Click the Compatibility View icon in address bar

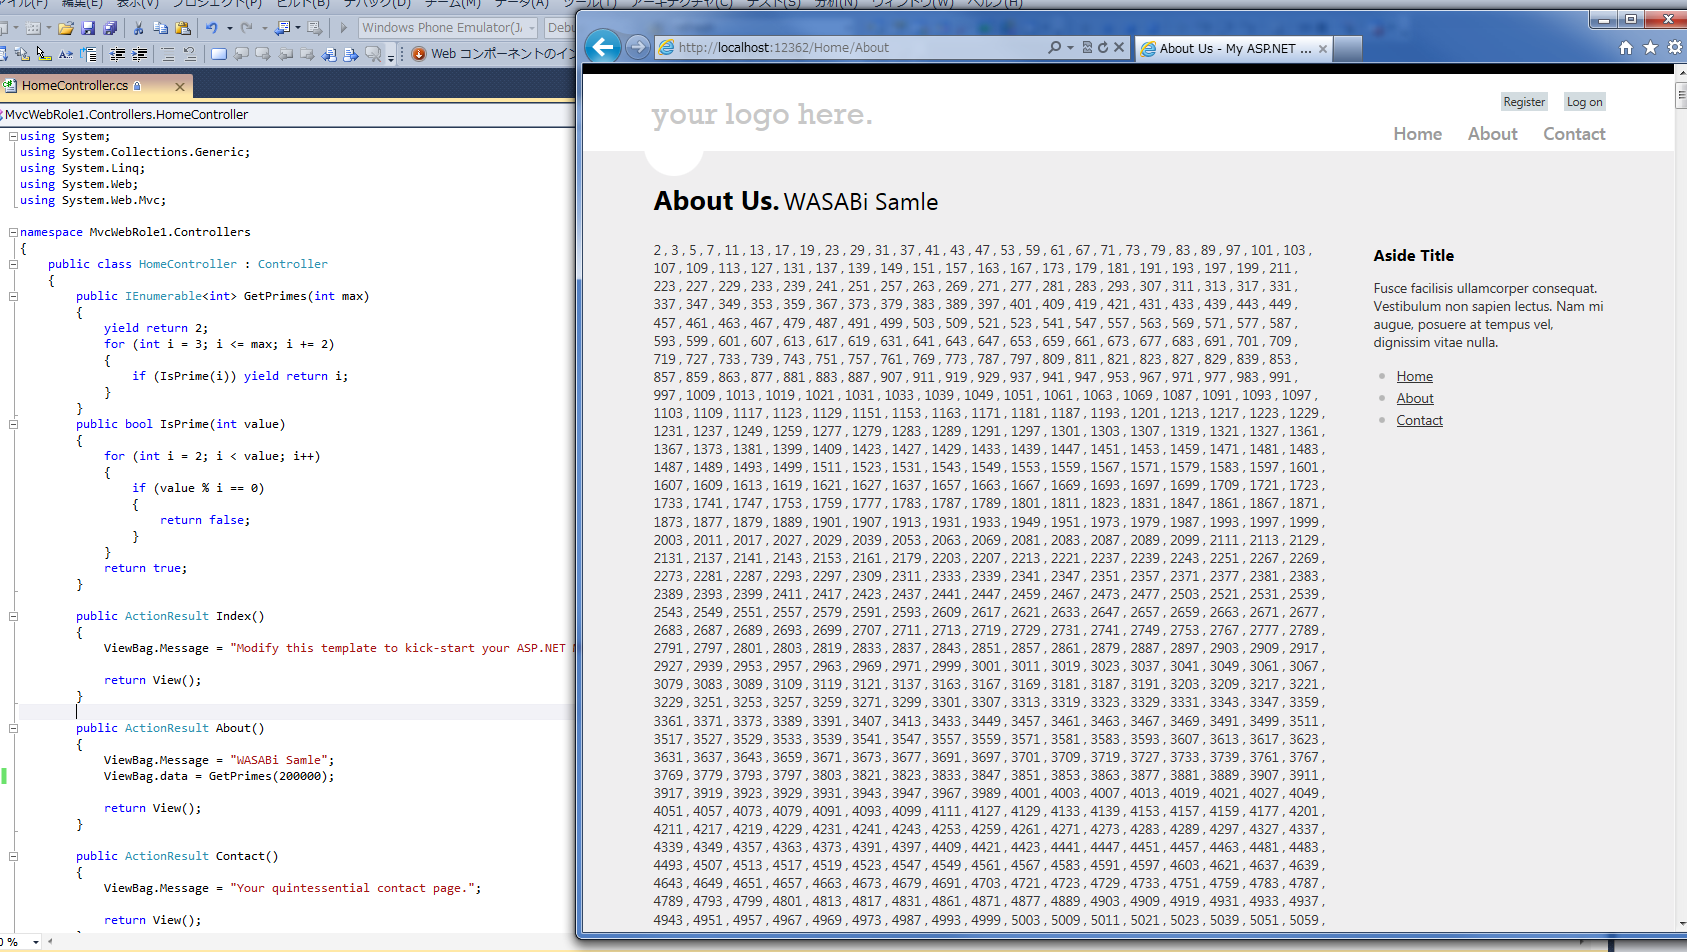[x=1087, y=47]
